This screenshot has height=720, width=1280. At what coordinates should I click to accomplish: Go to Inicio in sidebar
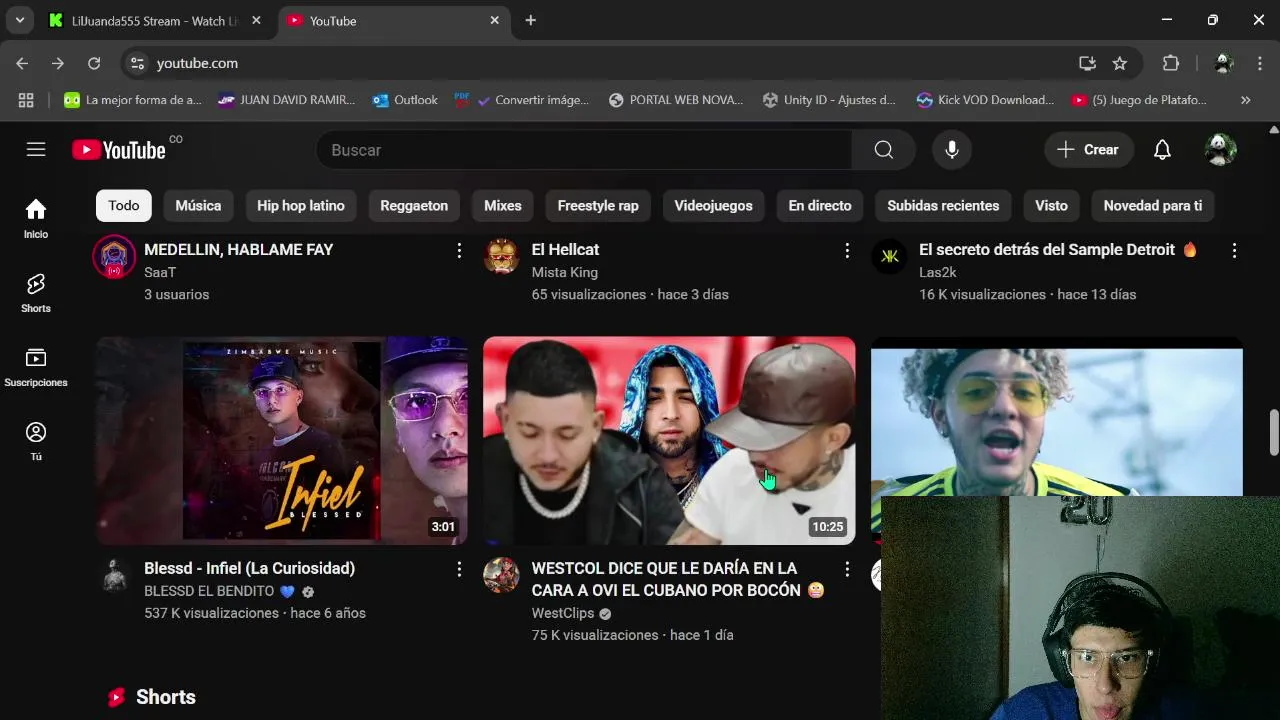[36, 218]
